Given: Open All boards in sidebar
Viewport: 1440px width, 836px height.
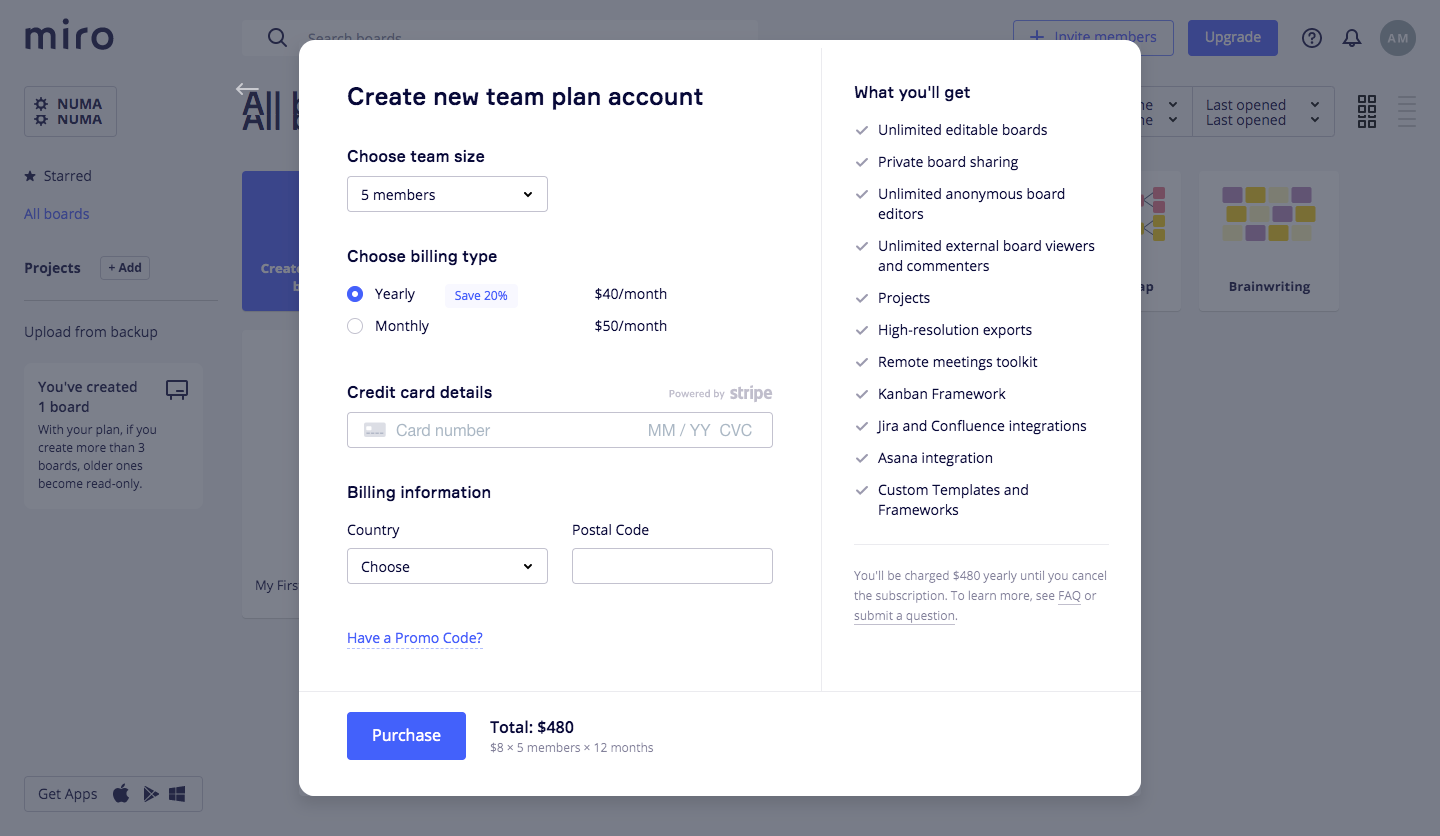Looking at the screenshot, I should (x=57, y=214).
